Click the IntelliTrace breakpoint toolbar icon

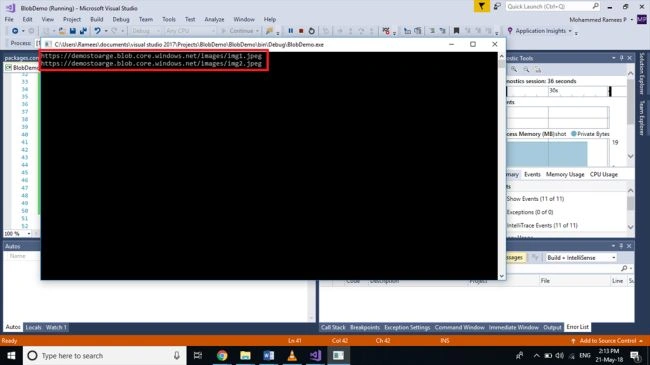(386, 31)
